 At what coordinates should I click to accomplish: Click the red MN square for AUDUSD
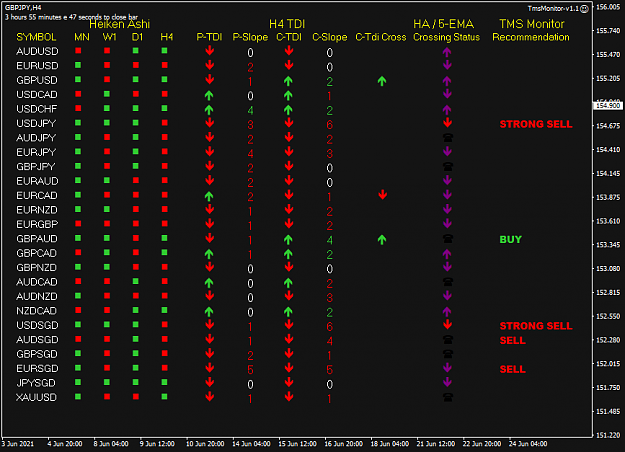pyautogui.click(x=78, y=51)
